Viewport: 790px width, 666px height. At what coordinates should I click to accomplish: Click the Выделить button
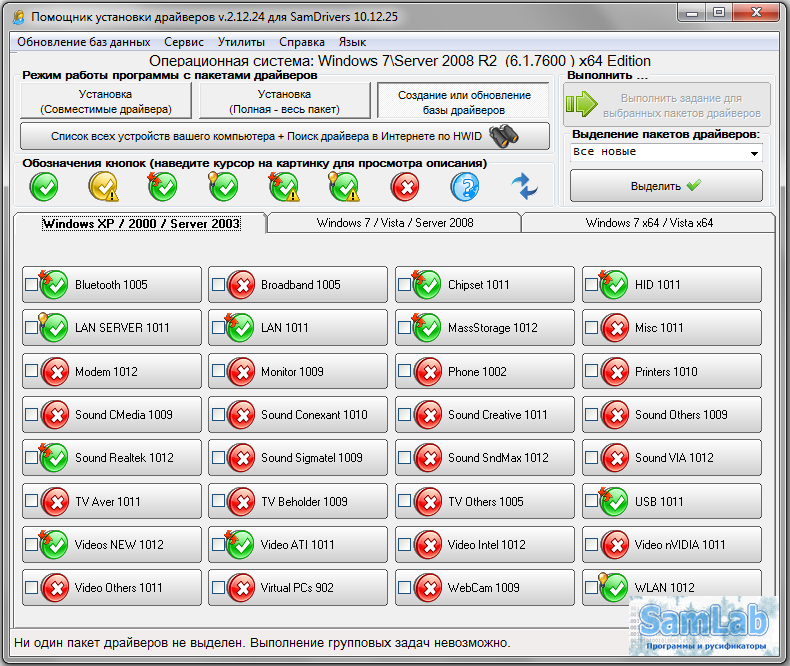[x=666, y=186]
